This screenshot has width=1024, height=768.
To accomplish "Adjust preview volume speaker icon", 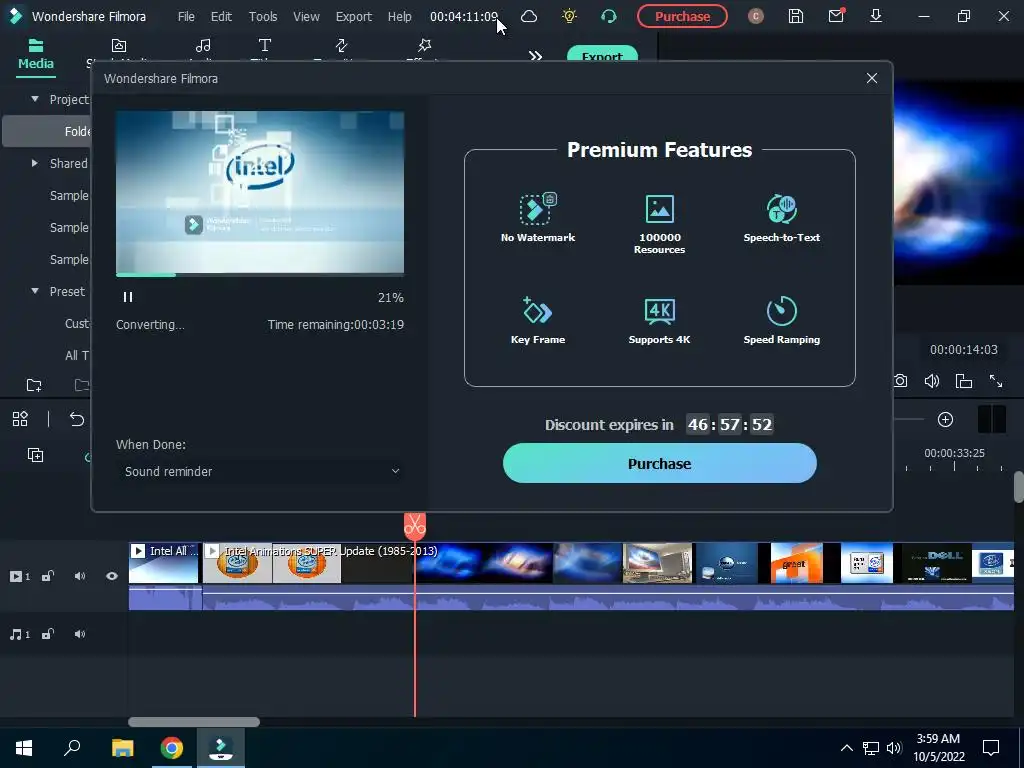I will 932,381.
